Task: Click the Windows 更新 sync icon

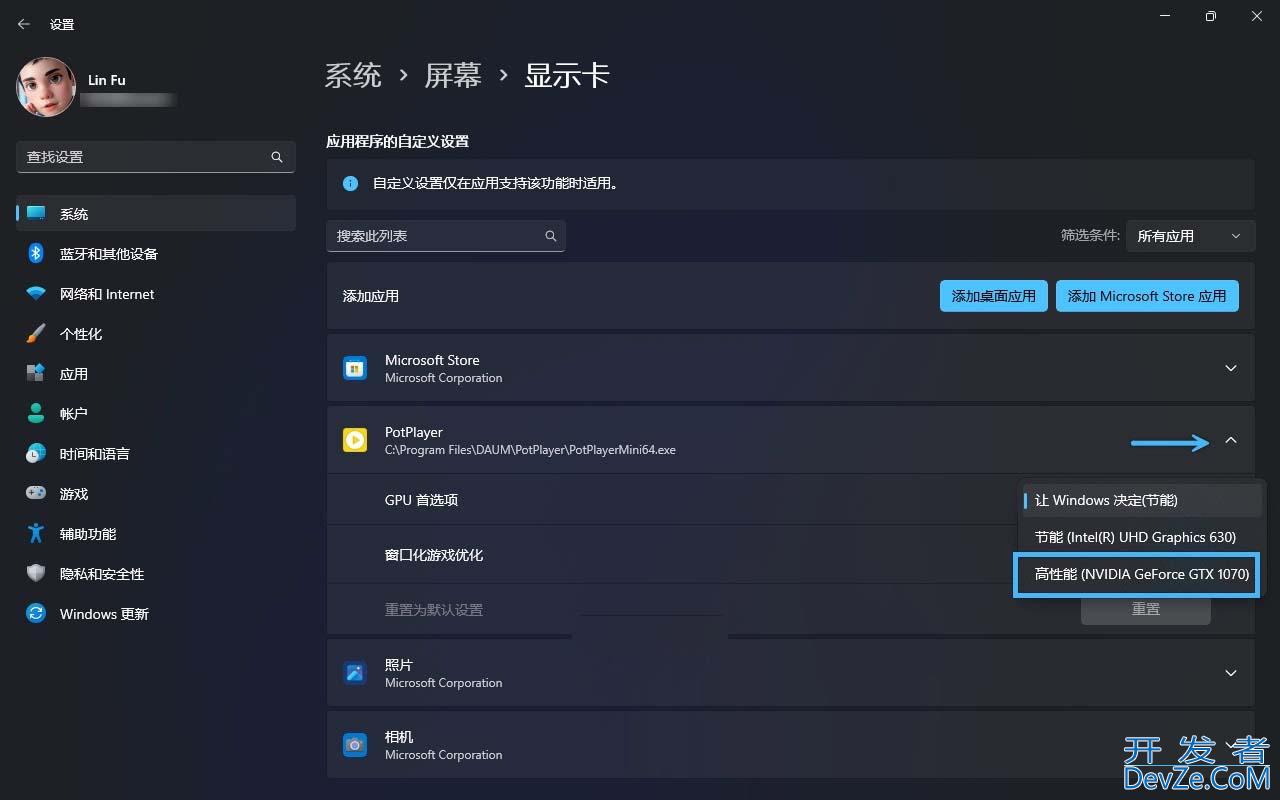Action: 36,614
